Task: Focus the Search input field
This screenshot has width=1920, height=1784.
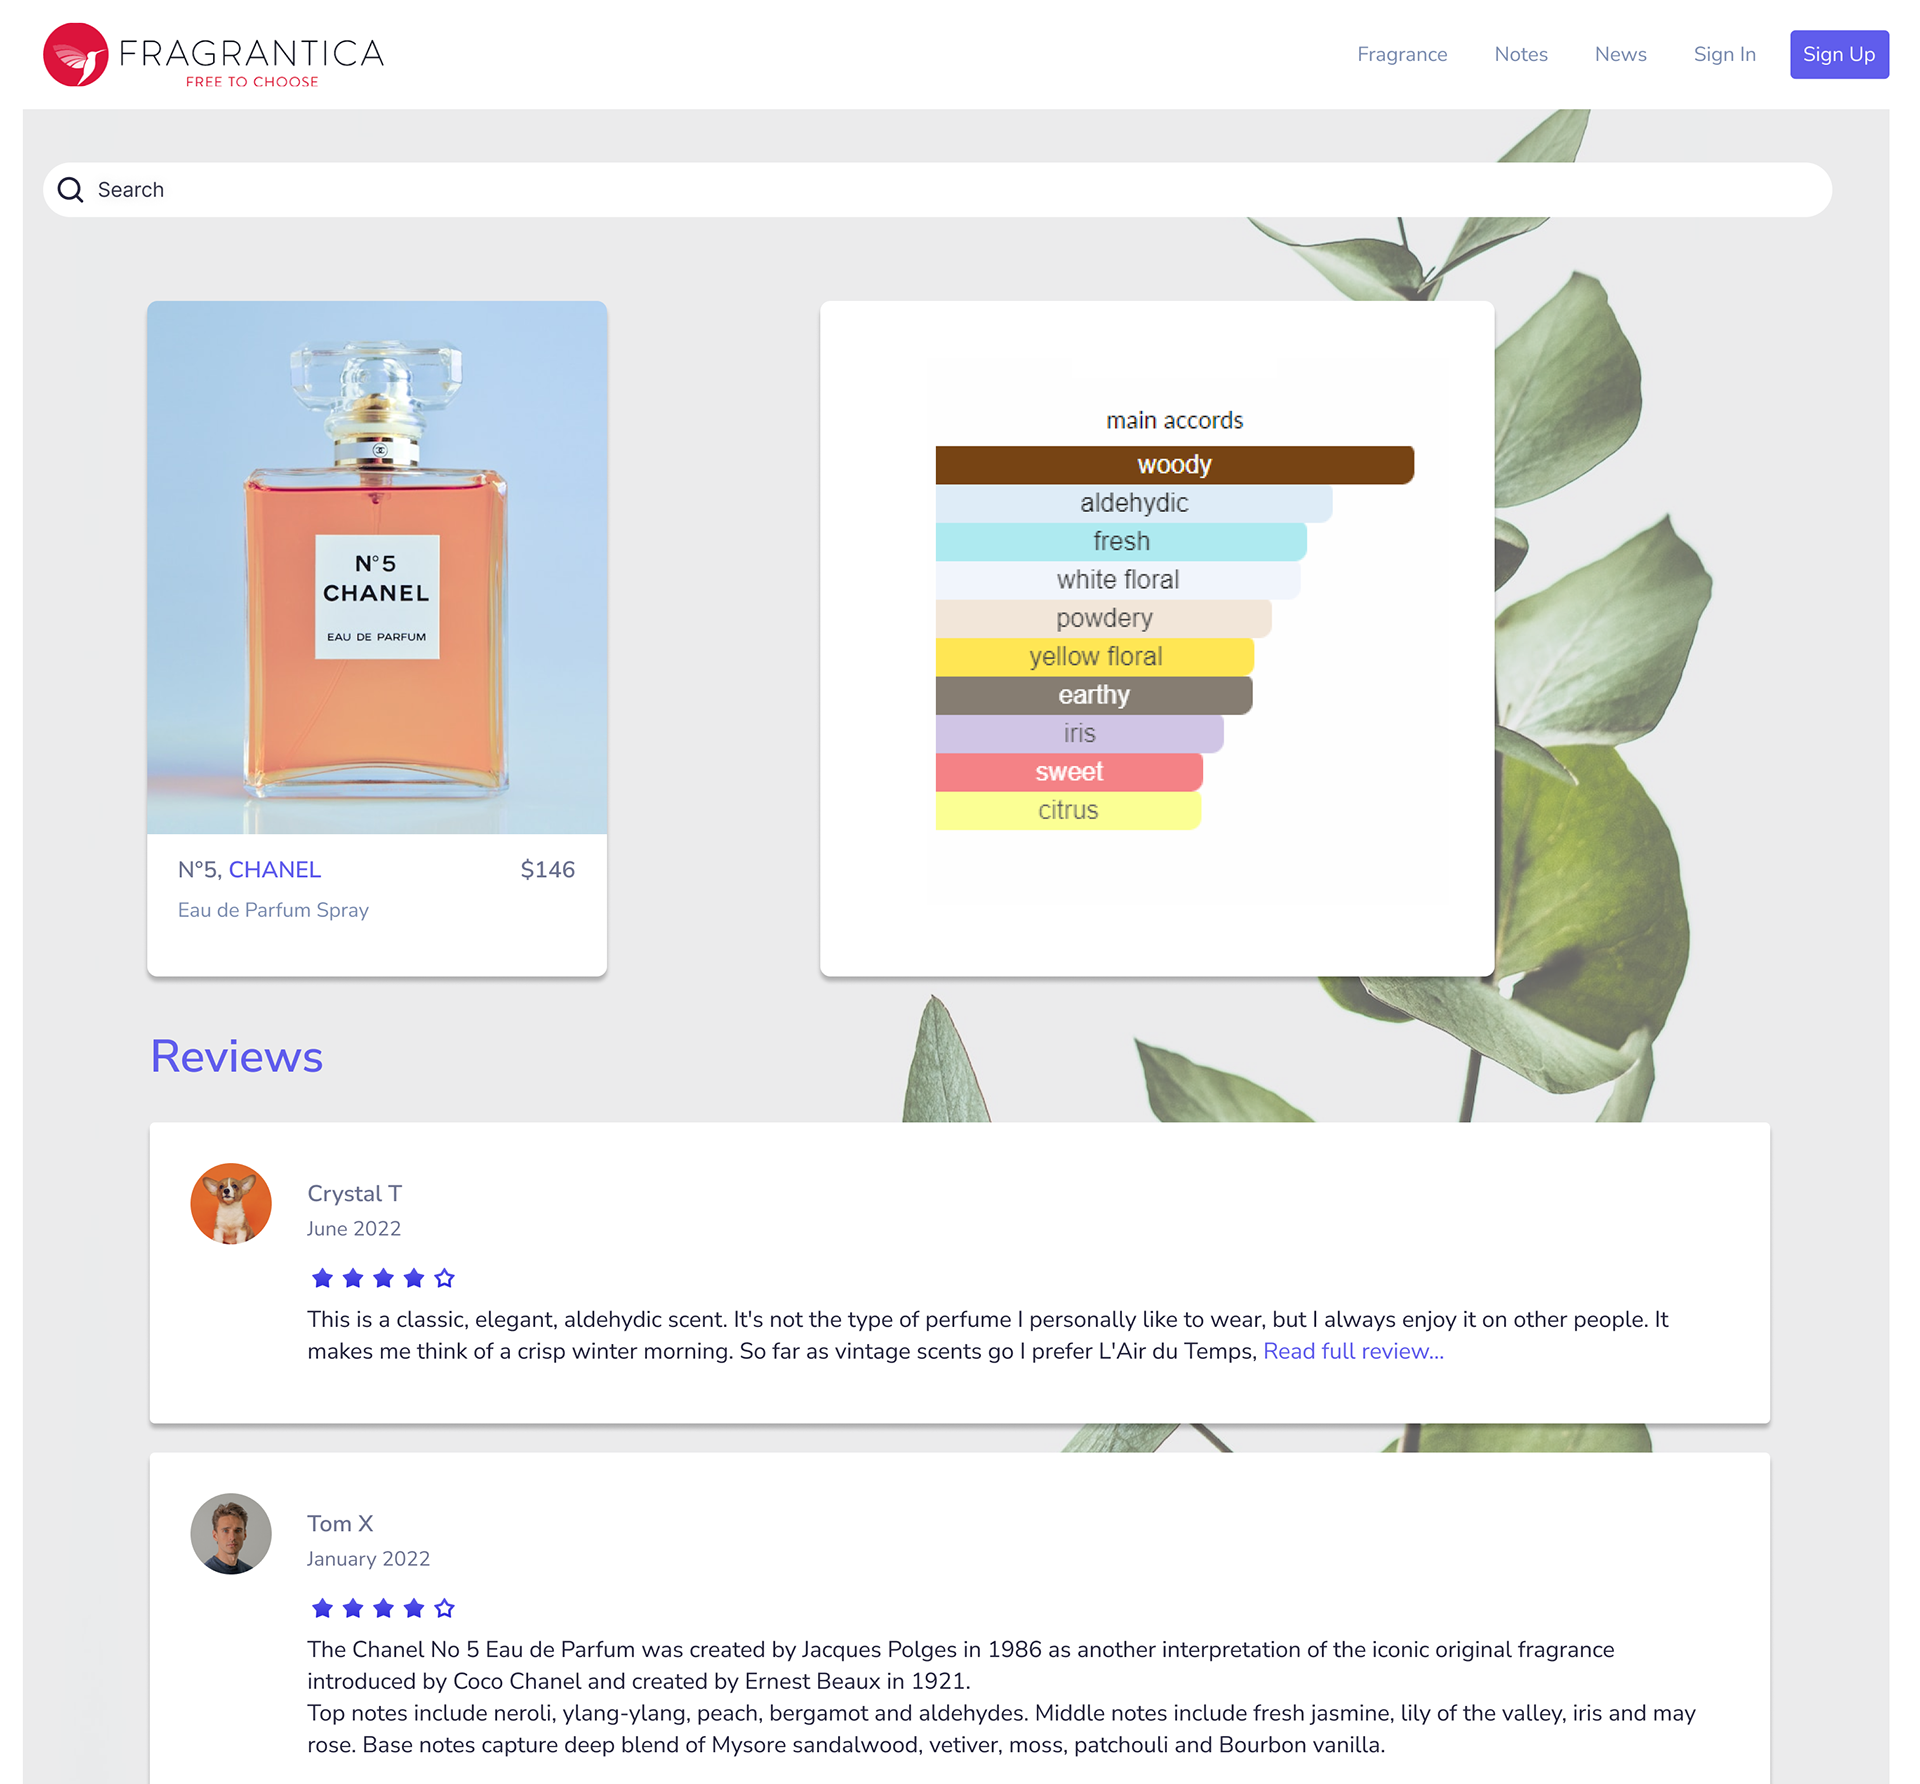Action: (x=937, y=190)
